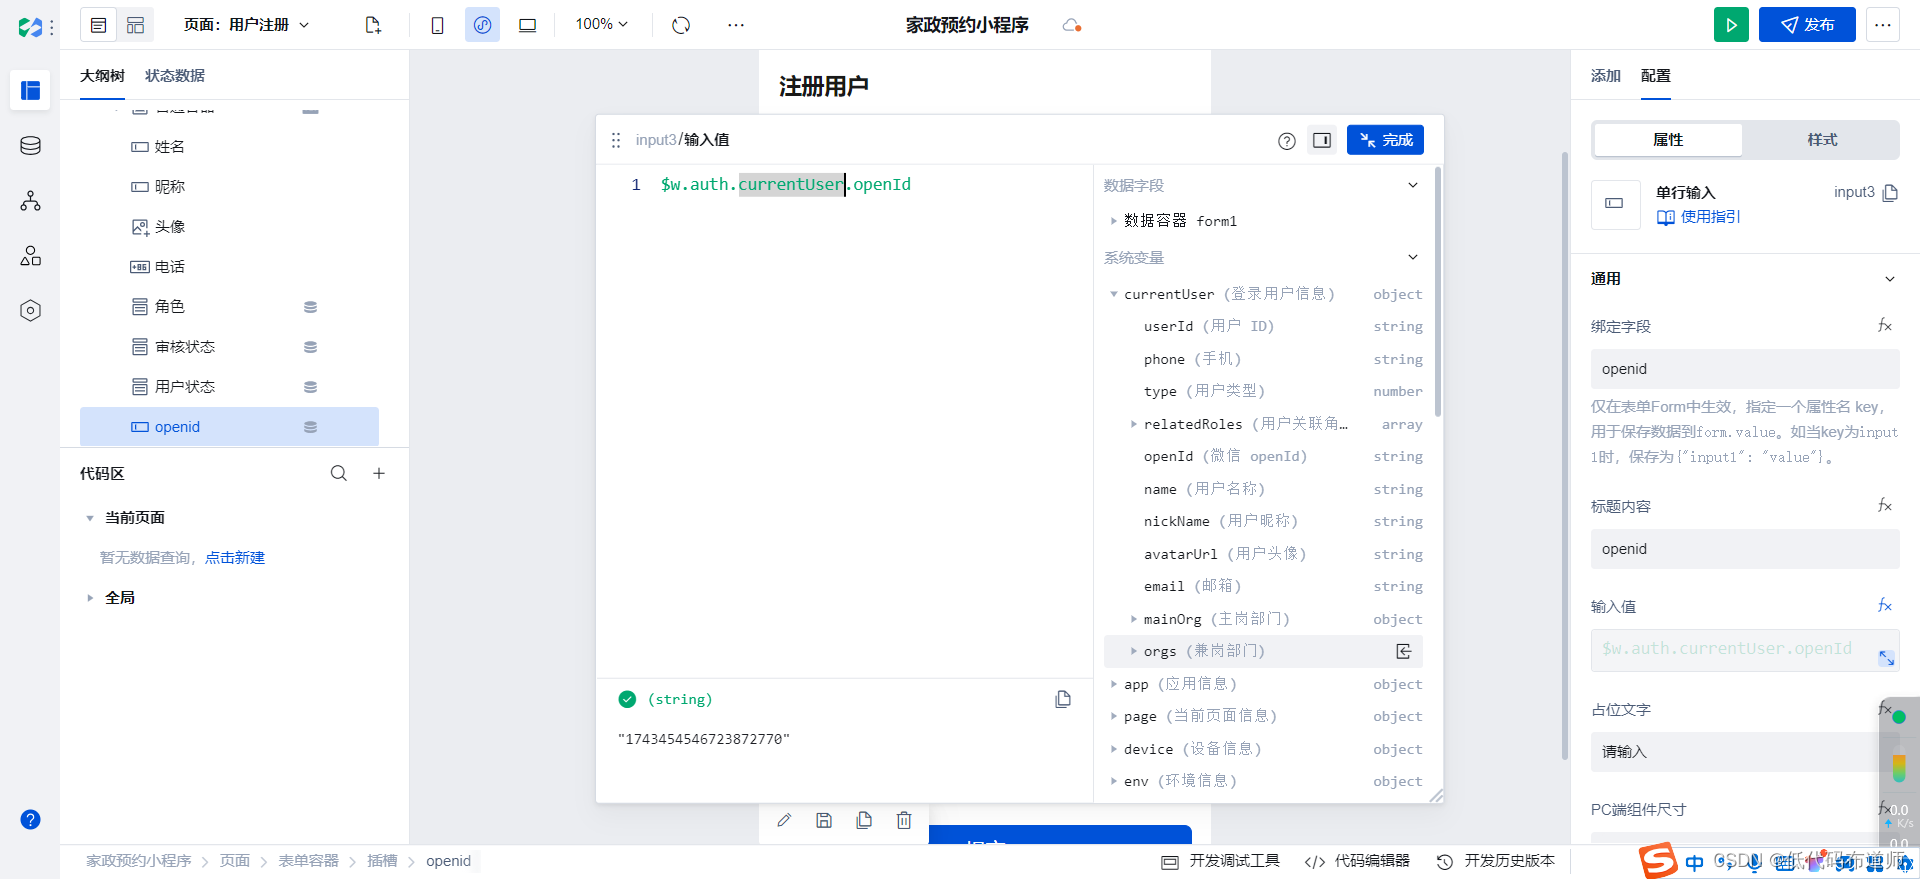1920x879 pixels.
Task: Toggle fx binding for 输入值
Action: [1885, 605]
